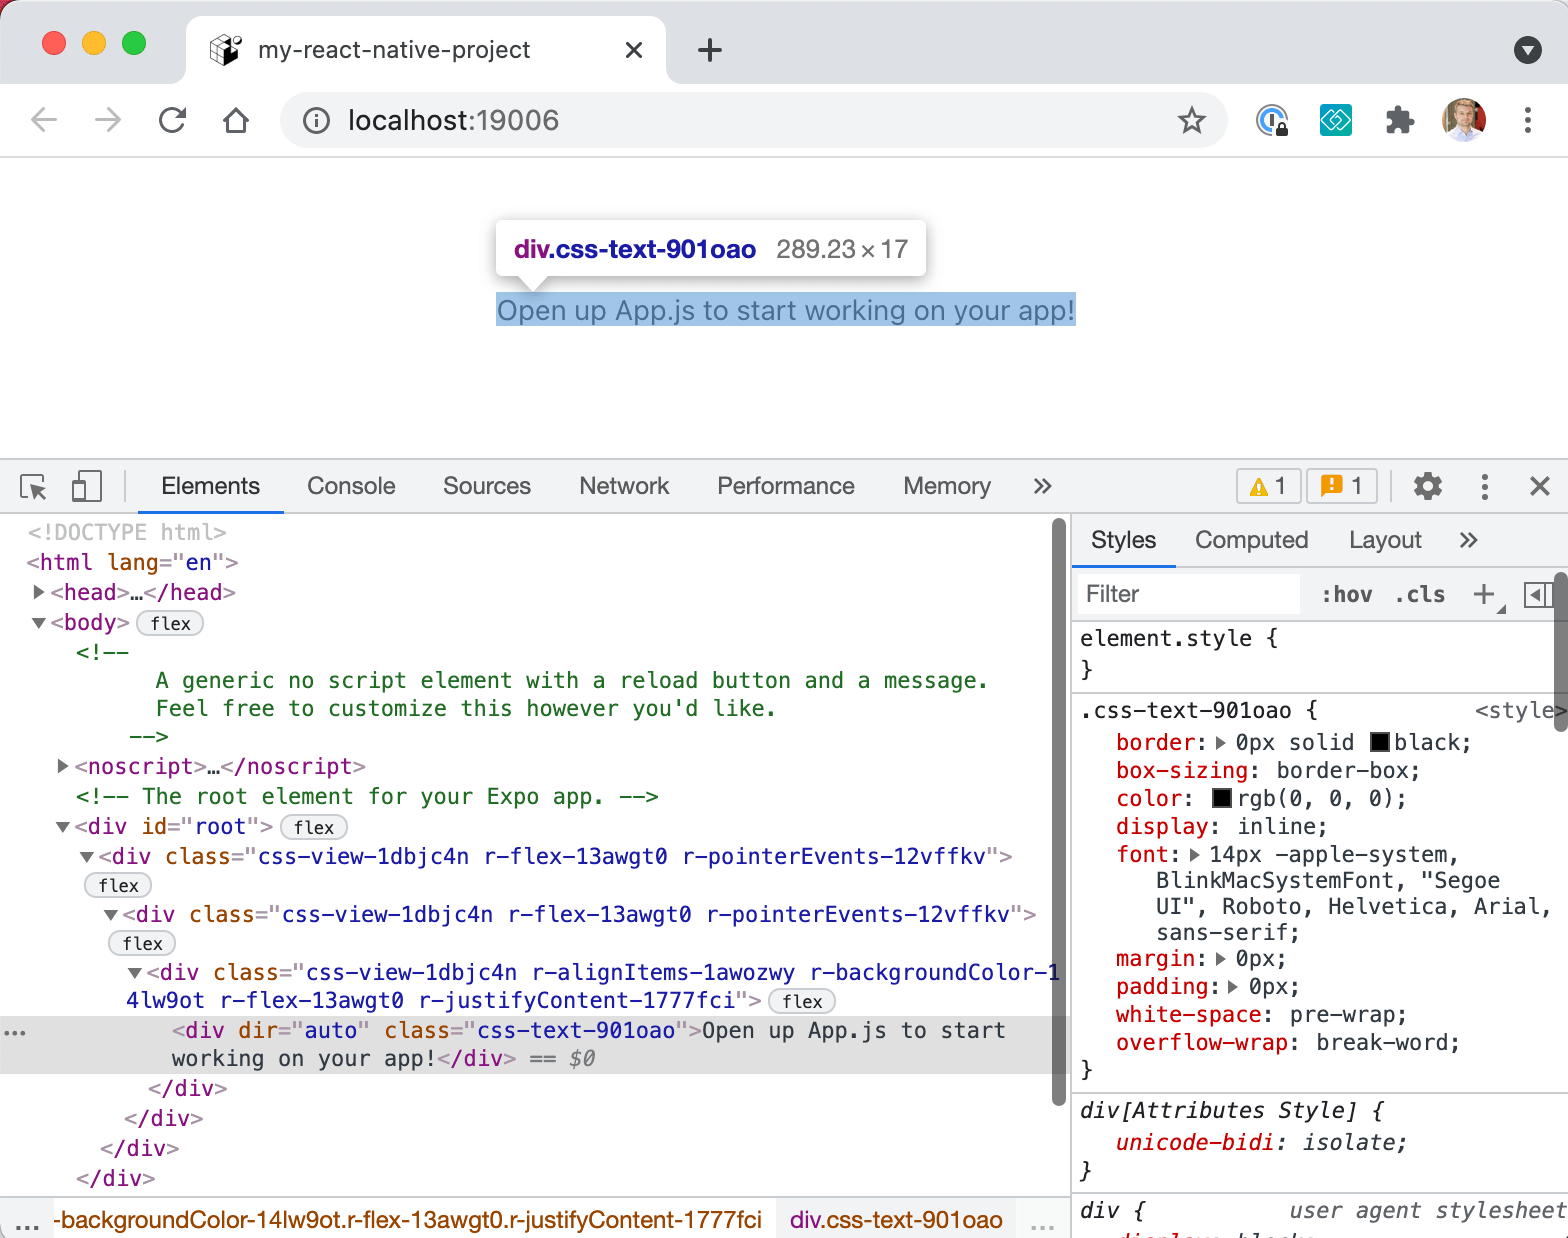Show more sidebar tabs chevron
1568x1238 pixels.
1468,540
